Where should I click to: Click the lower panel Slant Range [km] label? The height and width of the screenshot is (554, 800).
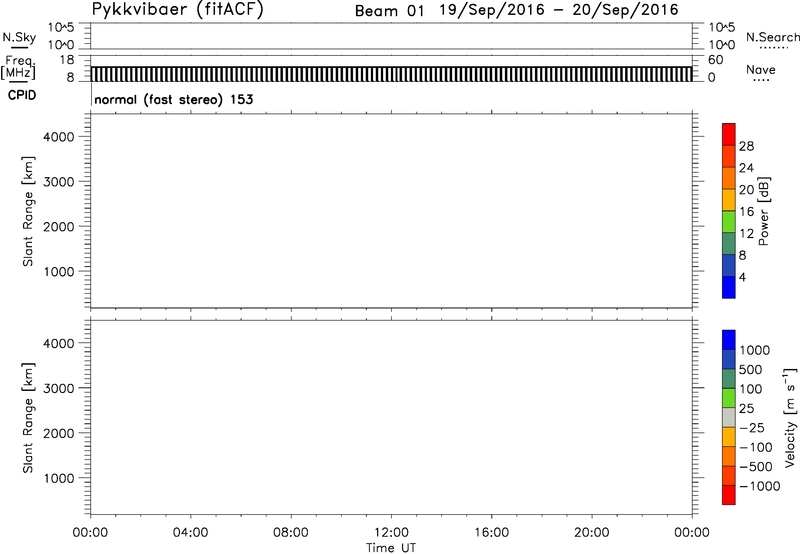(x=28, y=418)
